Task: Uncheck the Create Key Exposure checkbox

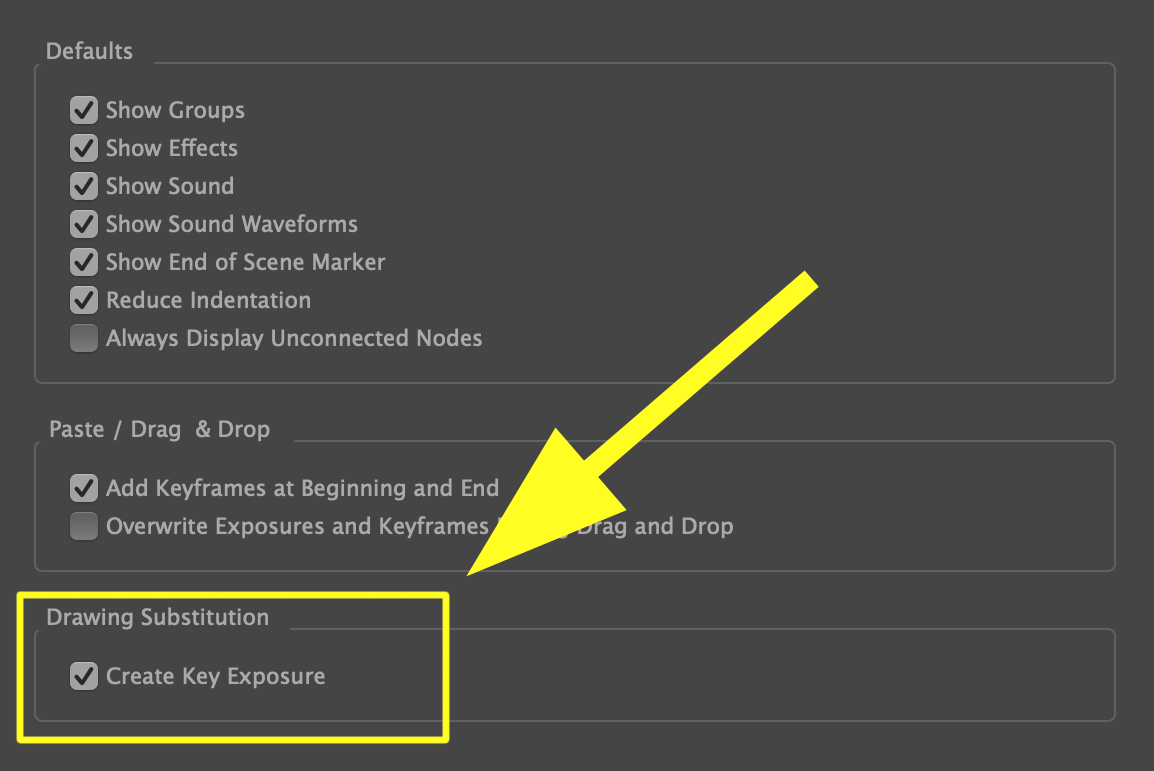Action: pyautogui.click(x=84, y=676)
